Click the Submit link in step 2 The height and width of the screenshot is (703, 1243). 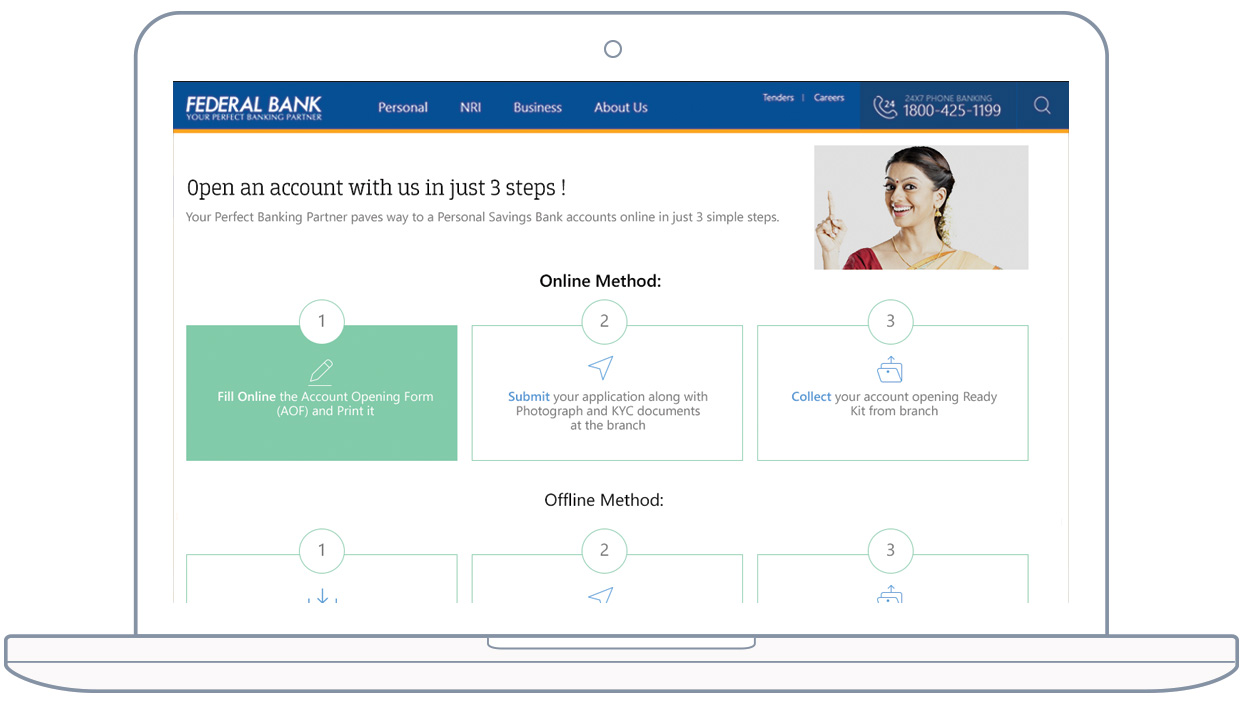pos(528,397)
